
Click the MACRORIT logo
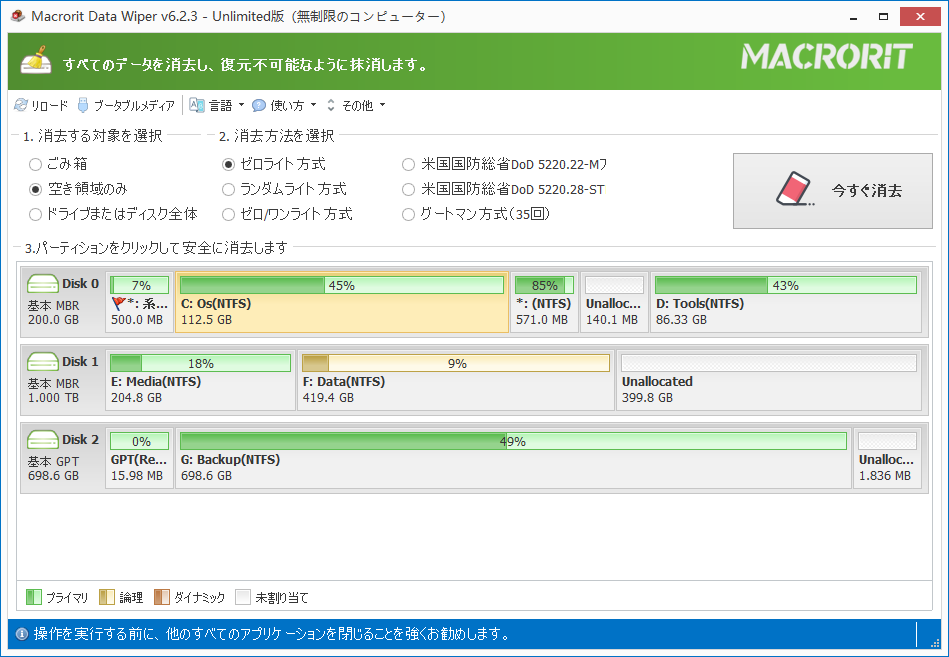827,56
